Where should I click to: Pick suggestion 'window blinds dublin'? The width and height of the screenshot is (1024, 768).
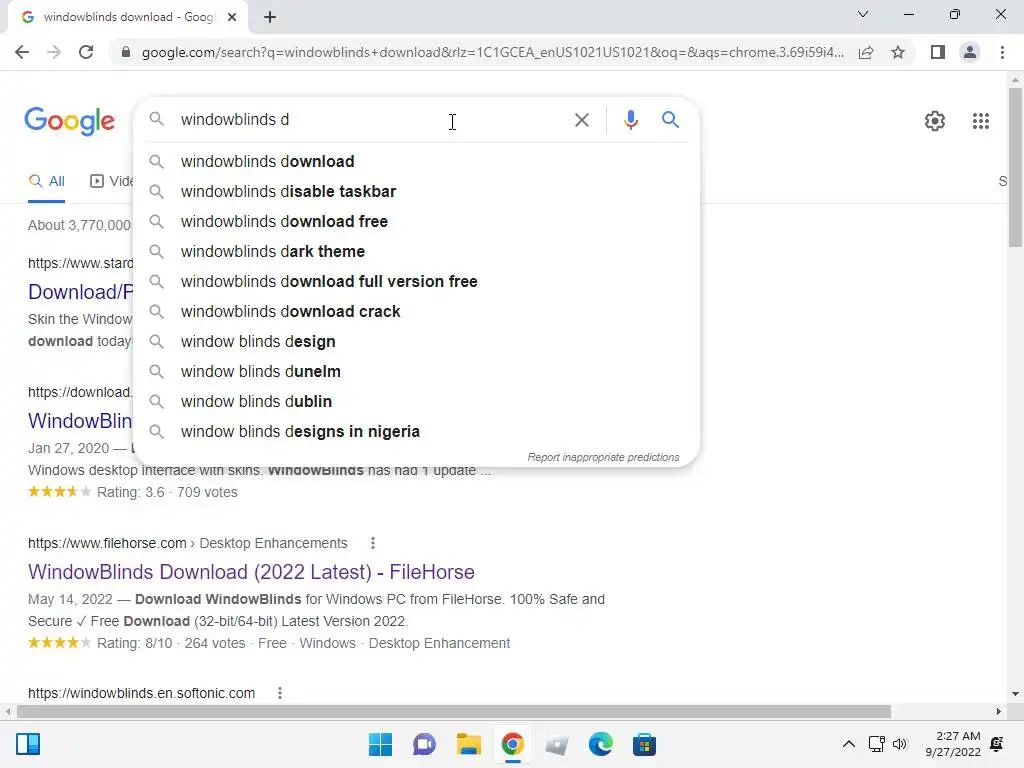[x=416, y=402]
